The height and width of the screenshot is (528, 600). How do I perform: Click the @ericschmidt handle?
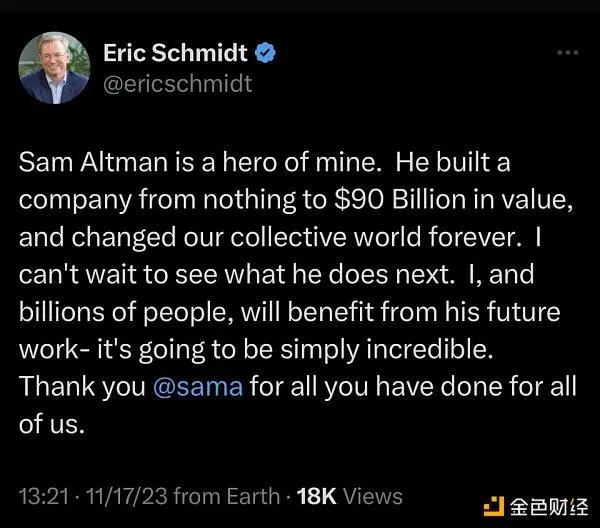pos(177,85)
